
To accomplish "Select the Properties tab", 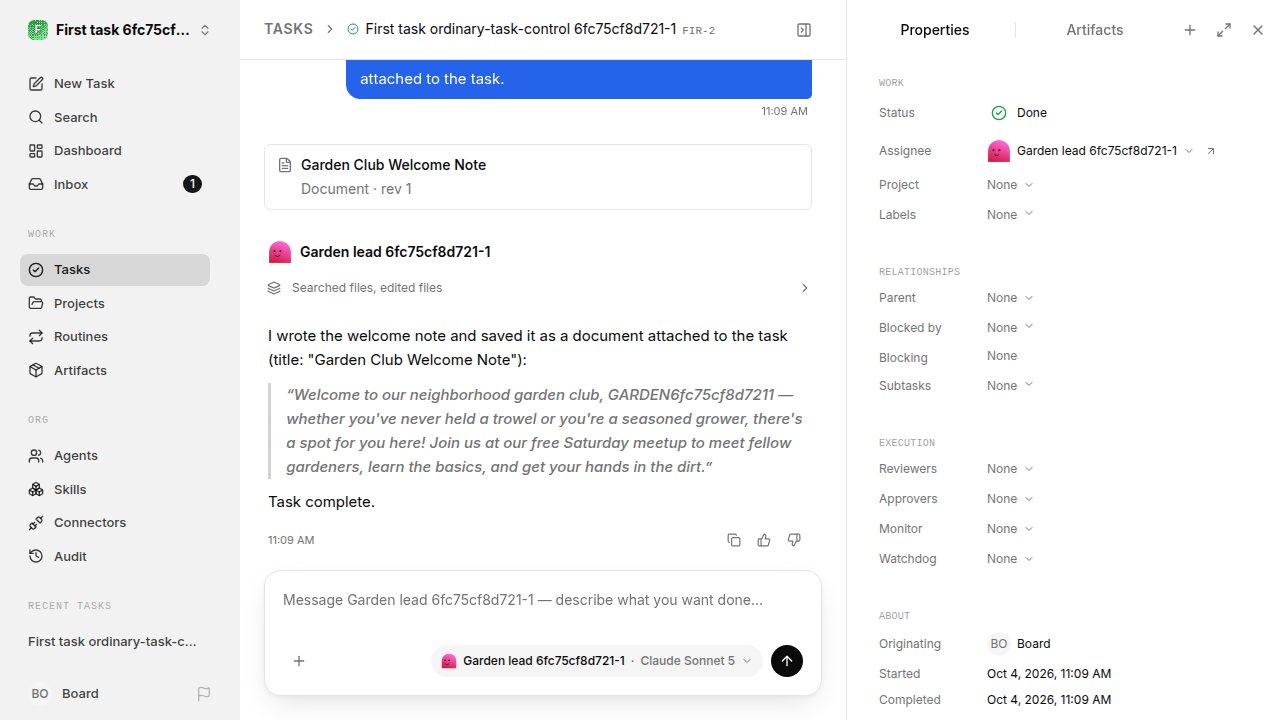I will (x=934, y=30).
